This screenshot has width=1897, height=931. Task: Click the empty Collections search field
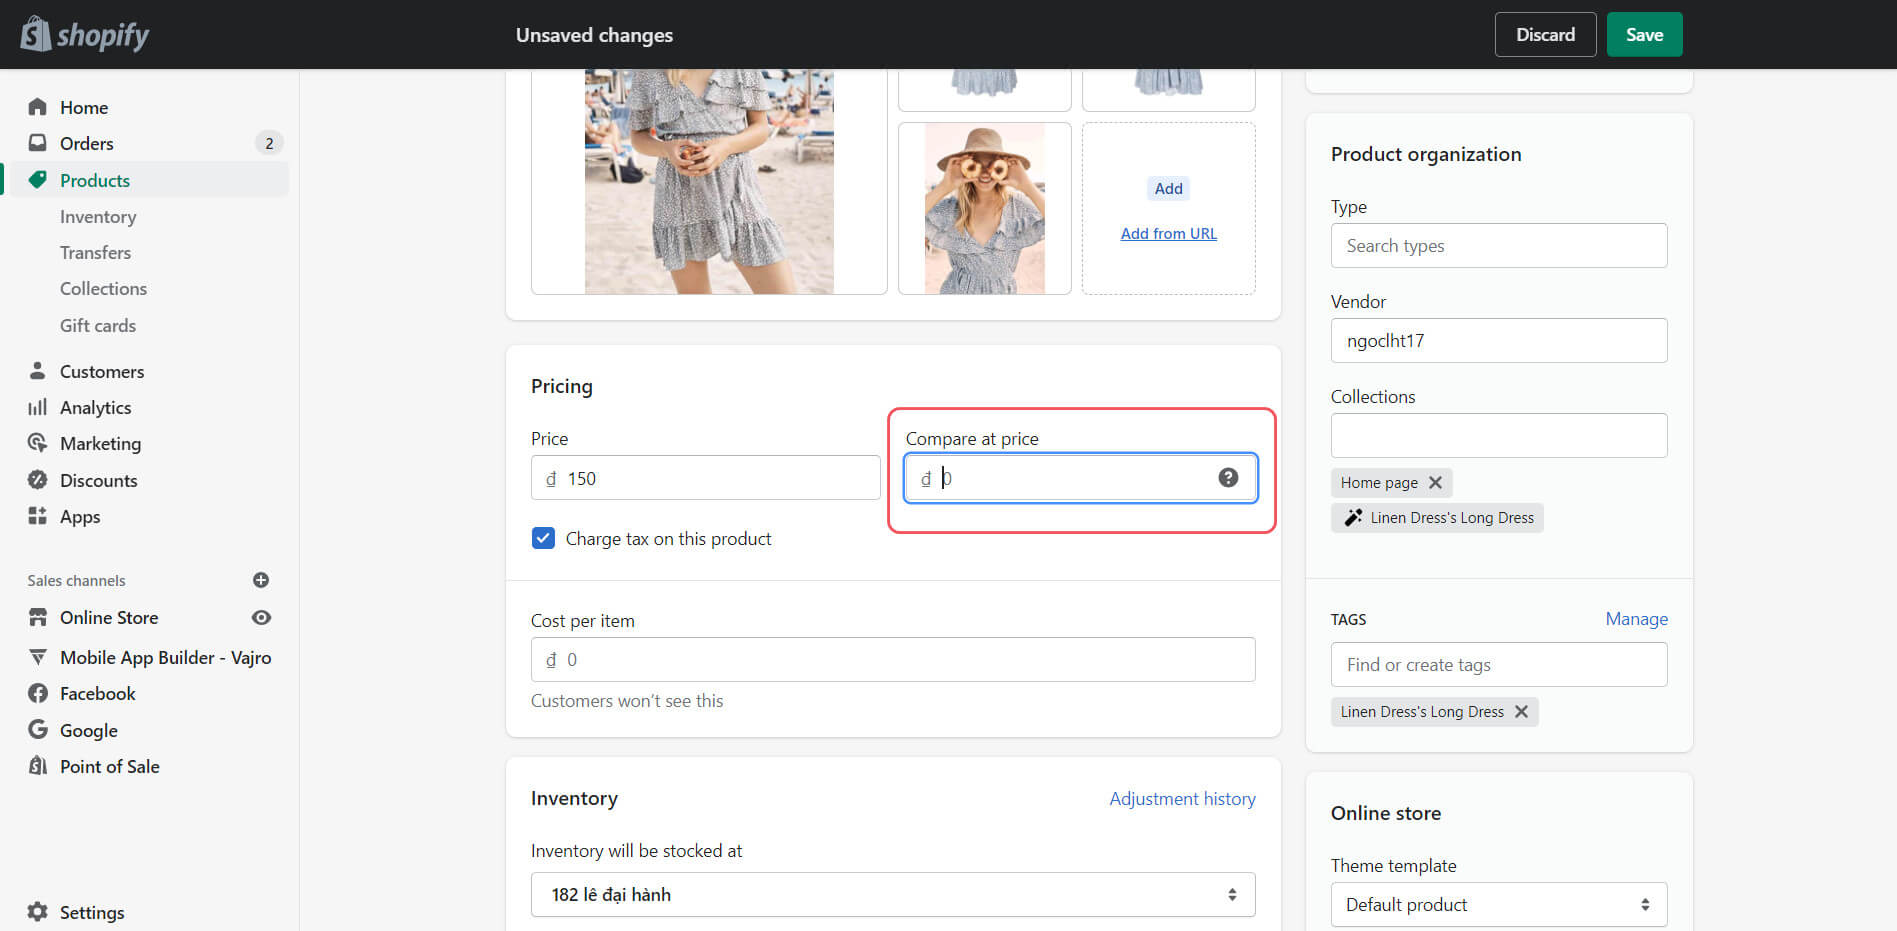pos(1499,435)
